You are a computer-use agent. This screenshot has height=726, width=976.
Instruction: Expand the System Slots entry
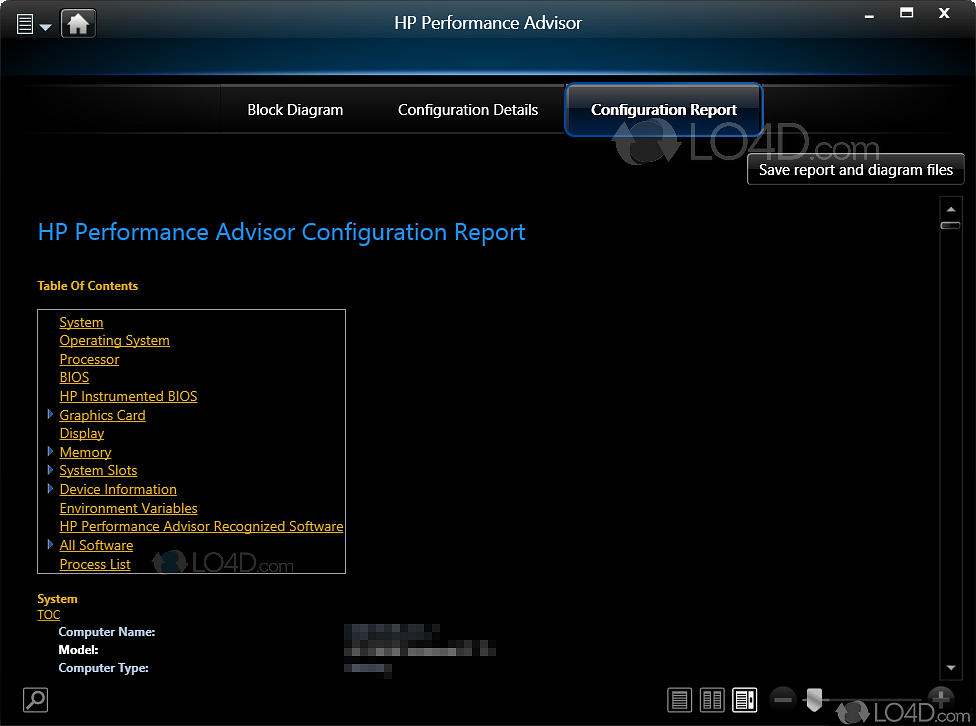49,470
